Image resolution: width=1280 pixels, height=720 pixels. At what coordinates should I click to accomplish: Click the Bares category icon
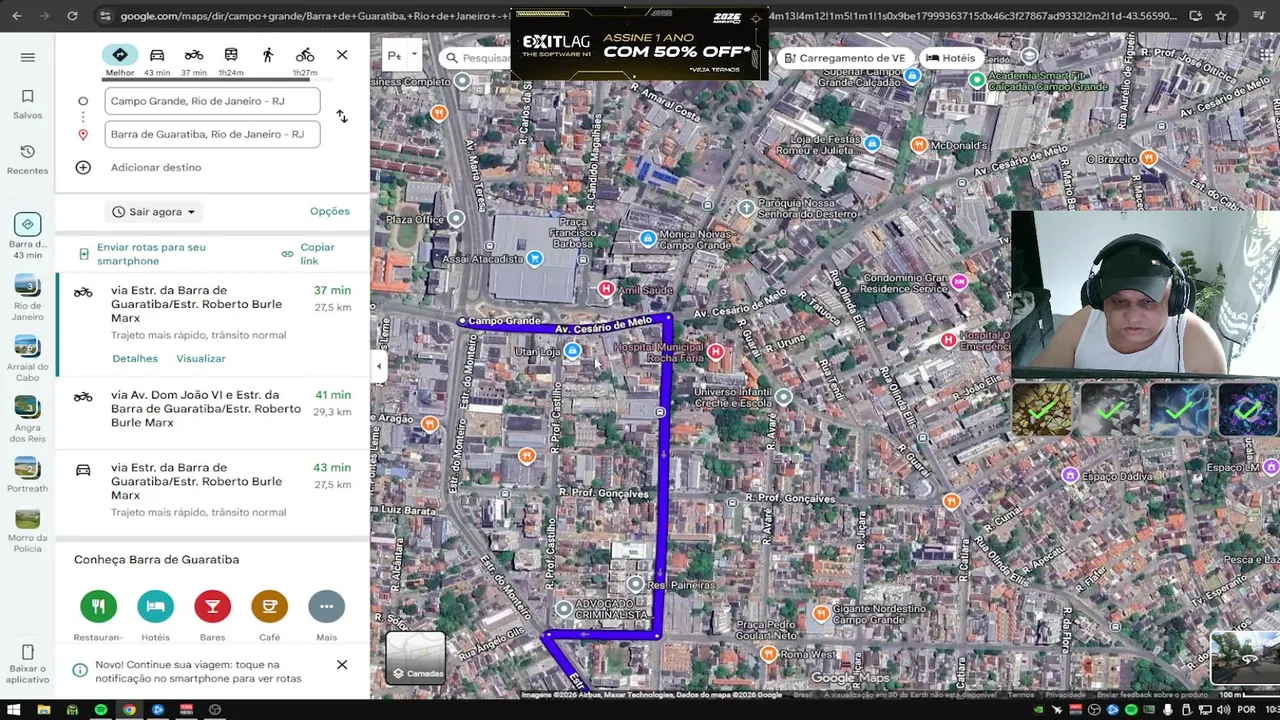tap(212, 607)
